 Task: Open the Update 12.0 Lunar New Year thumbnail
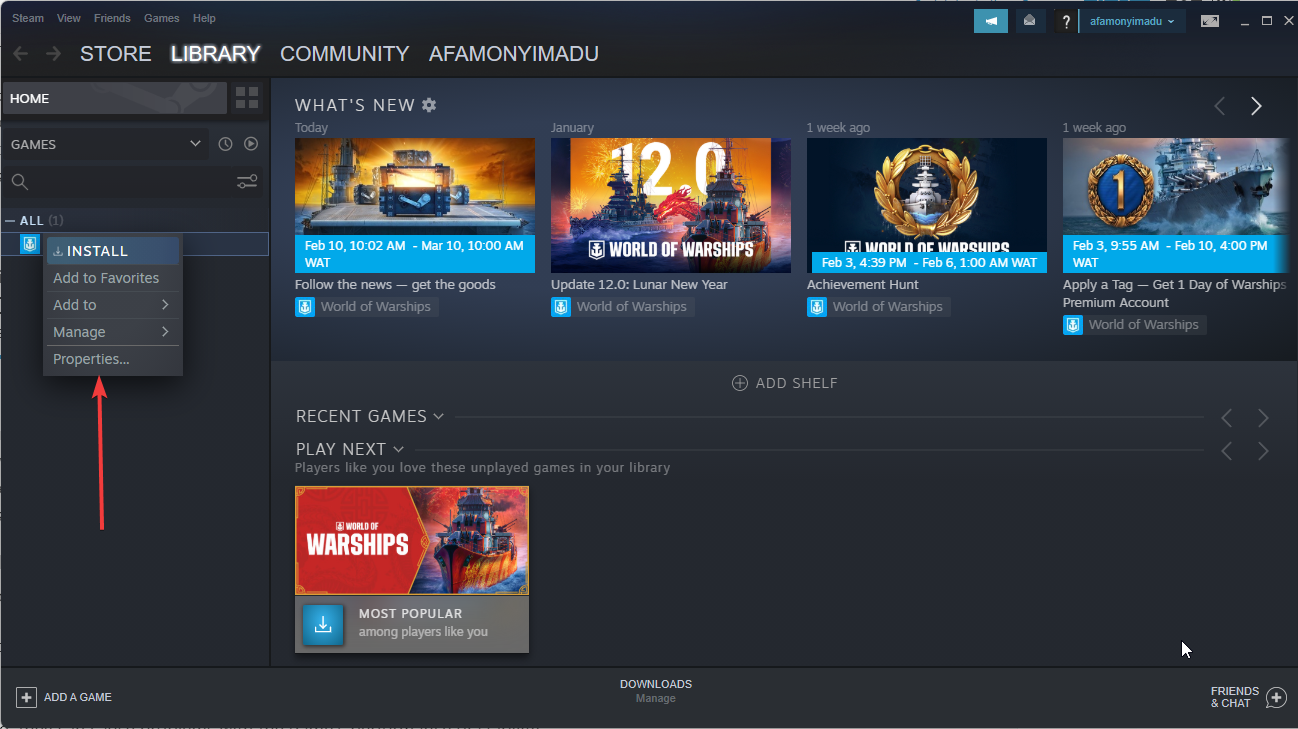point(671,205)
